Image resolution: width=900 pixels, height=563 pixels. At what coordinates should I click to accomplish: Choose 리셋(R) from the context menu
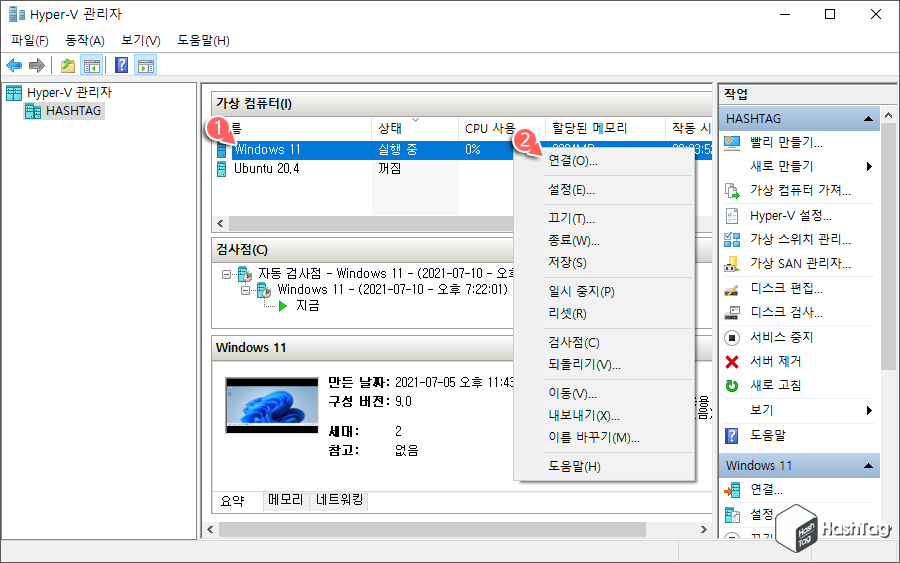(x=604, y=313)
